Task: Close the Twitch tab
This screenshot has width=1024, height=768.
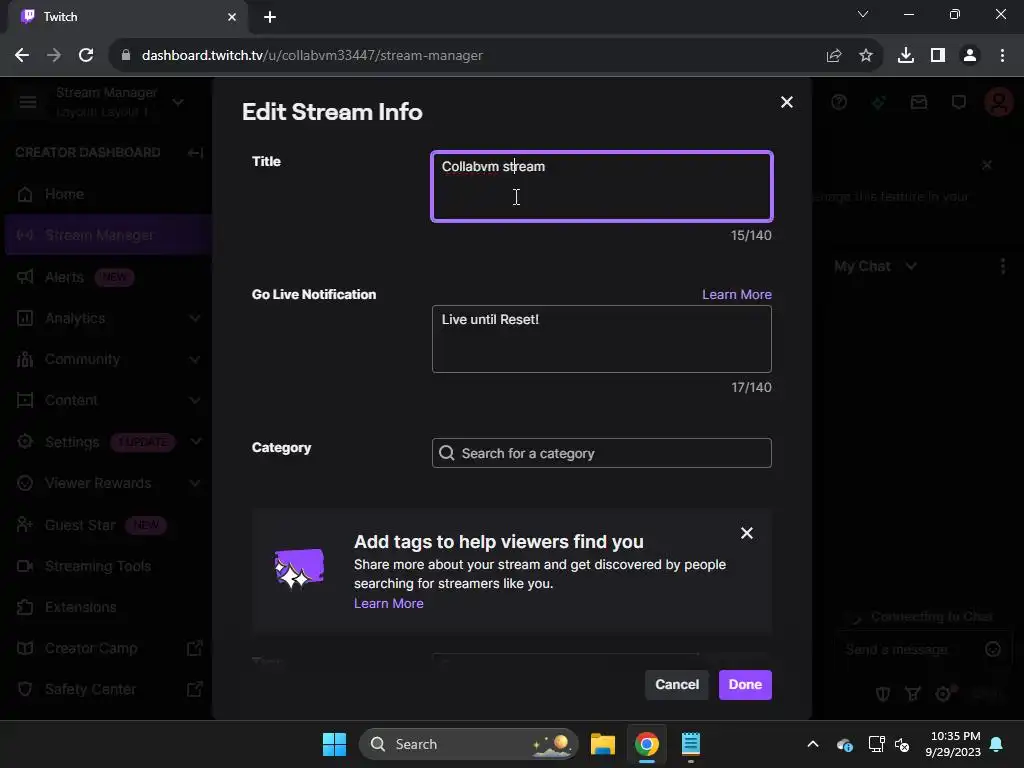Action: click(x=232, y=17)
